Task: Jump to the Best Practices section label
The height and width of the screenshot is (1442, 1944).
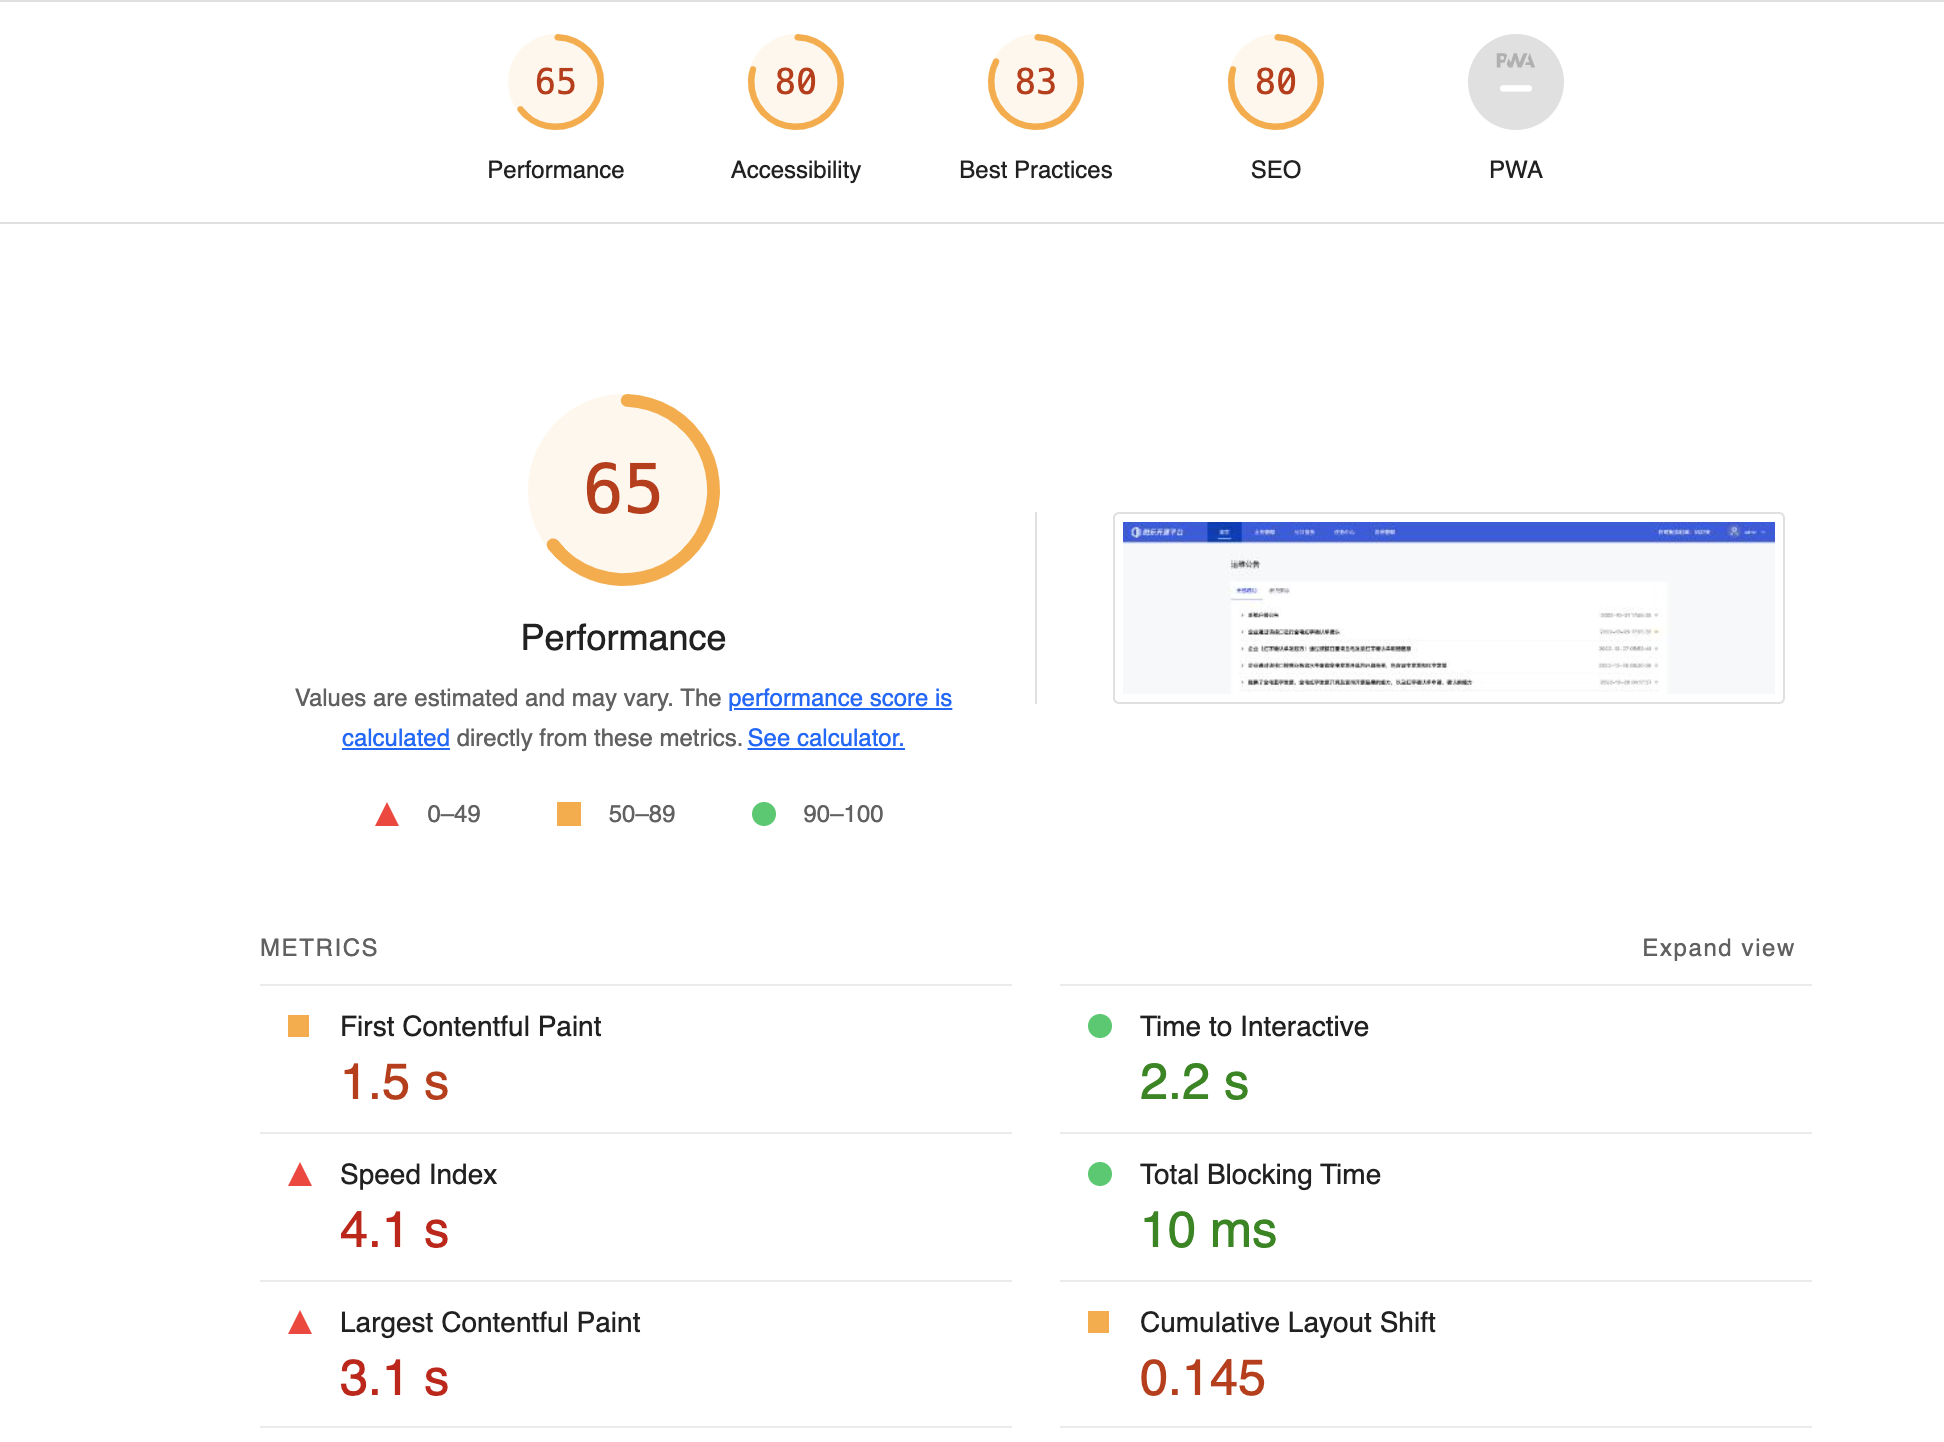Action: [1035, 170]
